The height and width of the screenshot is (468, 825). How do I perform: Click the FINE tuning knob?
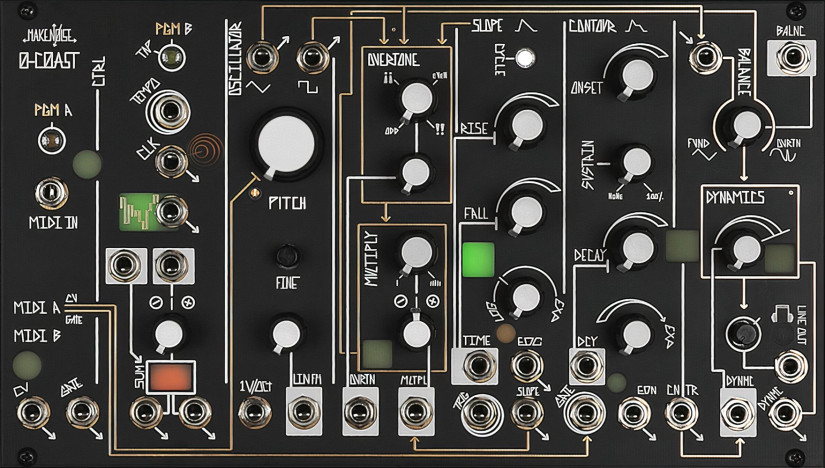coord(287,257)
